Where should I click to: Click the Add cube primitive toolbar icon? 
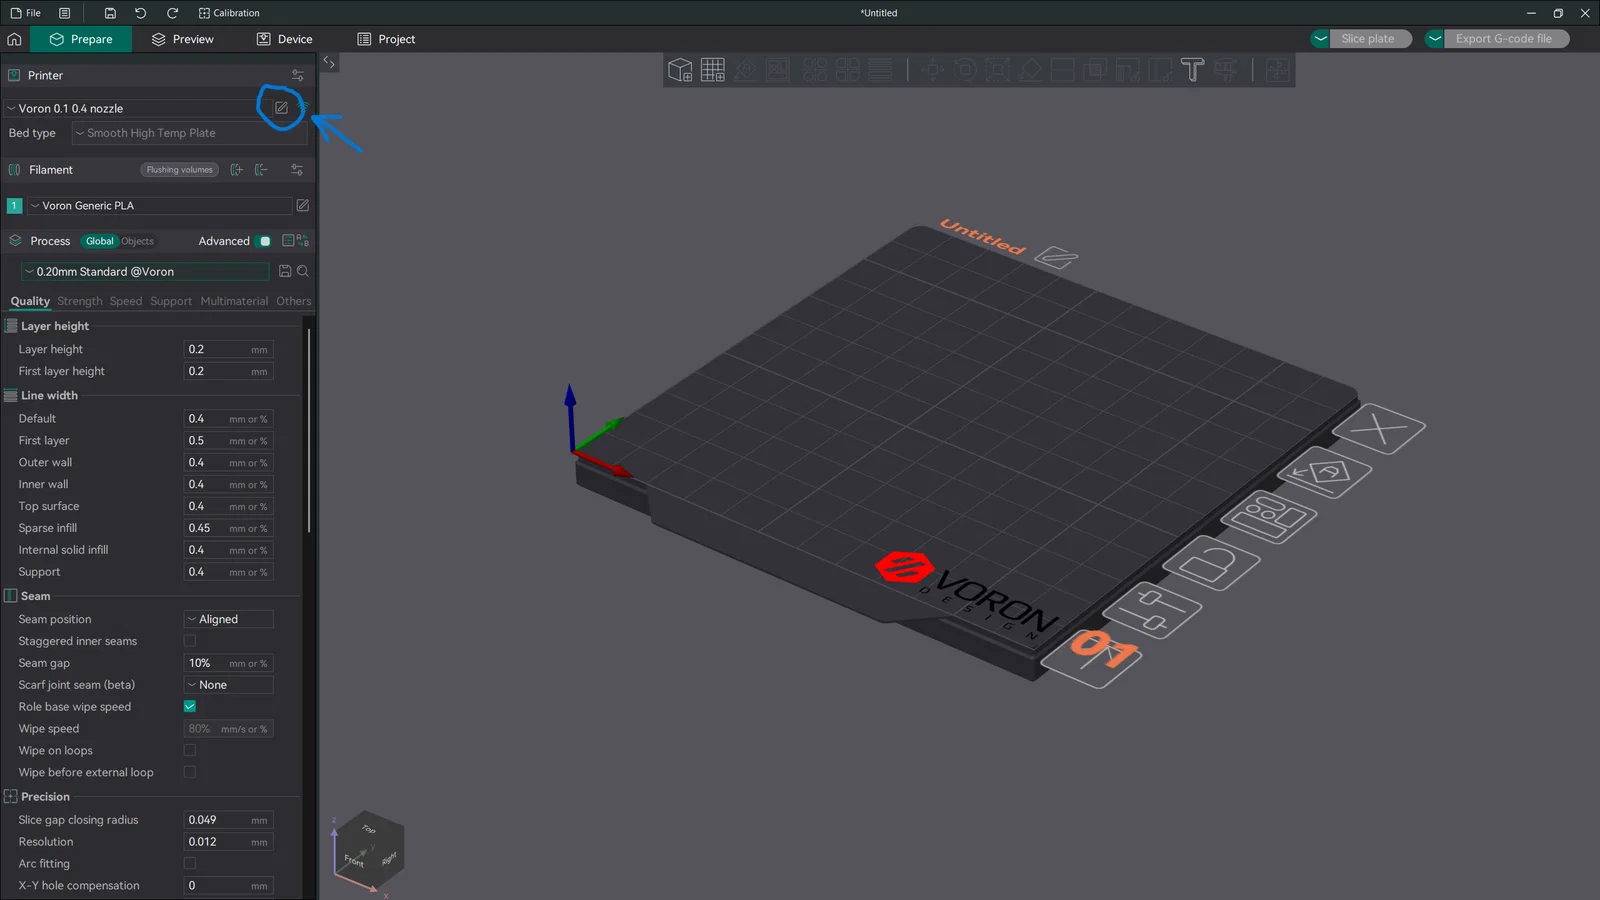pos(680,70)
